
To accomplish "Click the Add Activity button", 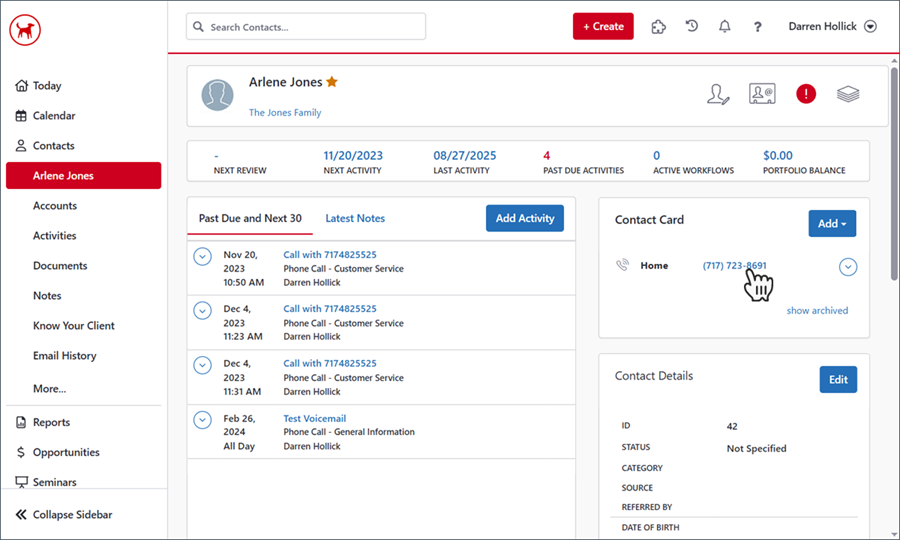I will (x=524, y=218).
